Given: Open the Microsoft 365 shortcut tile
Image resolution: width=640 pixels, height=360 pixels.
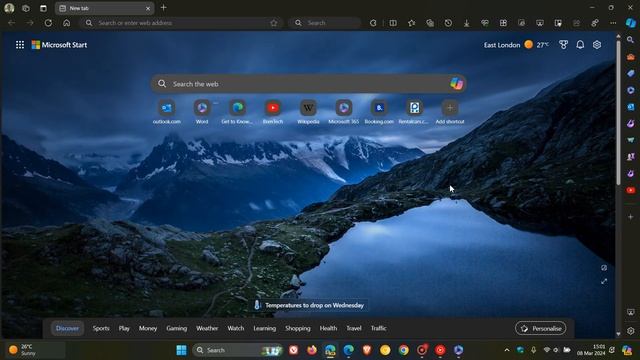Looking at the screenshot, I should coord(344,112).
